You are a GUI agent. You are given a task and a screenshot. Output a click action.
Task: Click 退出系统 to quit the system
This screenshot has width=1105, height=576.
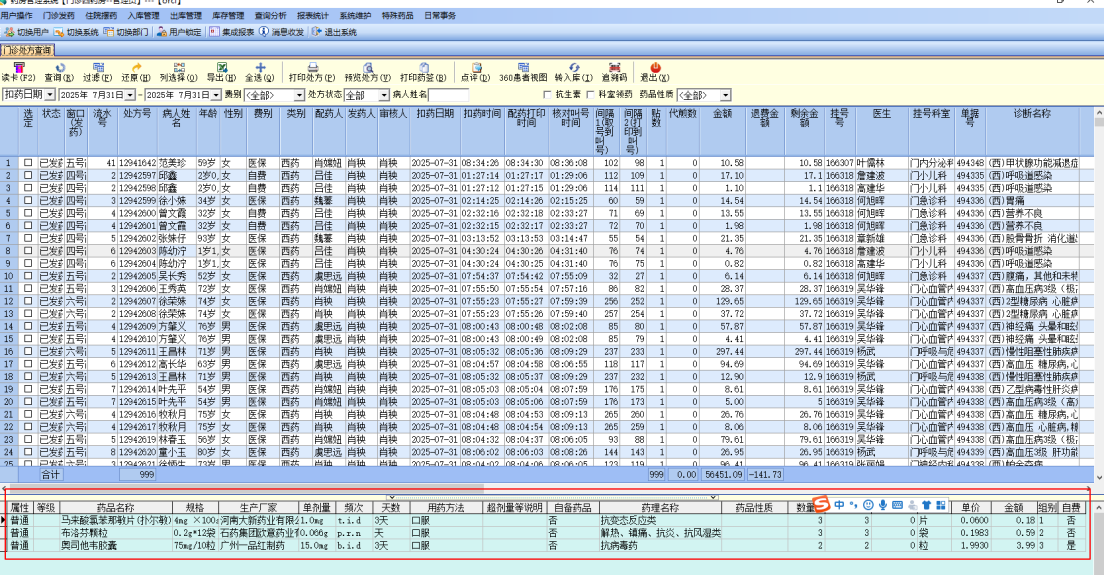334,32
